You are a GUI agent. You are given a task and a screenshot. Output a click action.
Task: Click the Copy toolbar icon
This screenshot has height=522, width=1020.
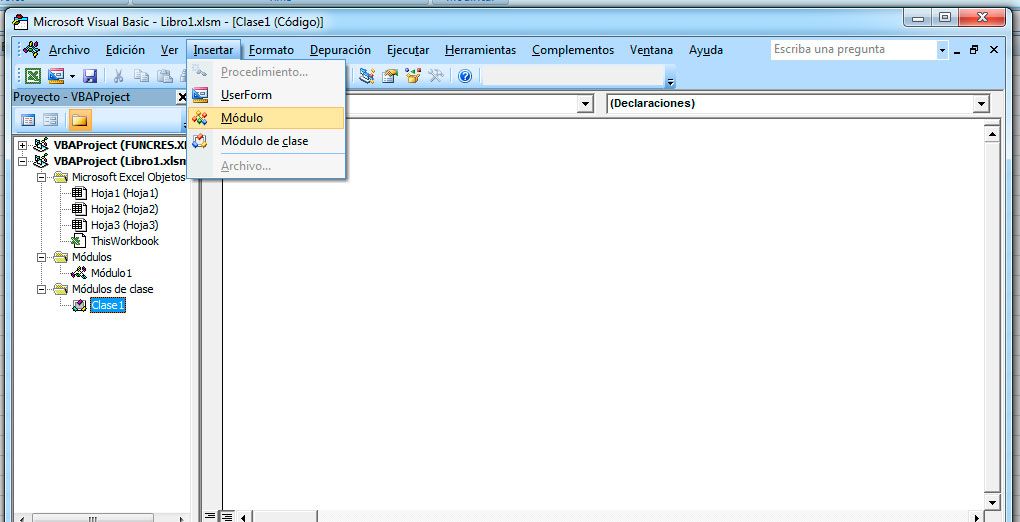click(x=141, y=76)
